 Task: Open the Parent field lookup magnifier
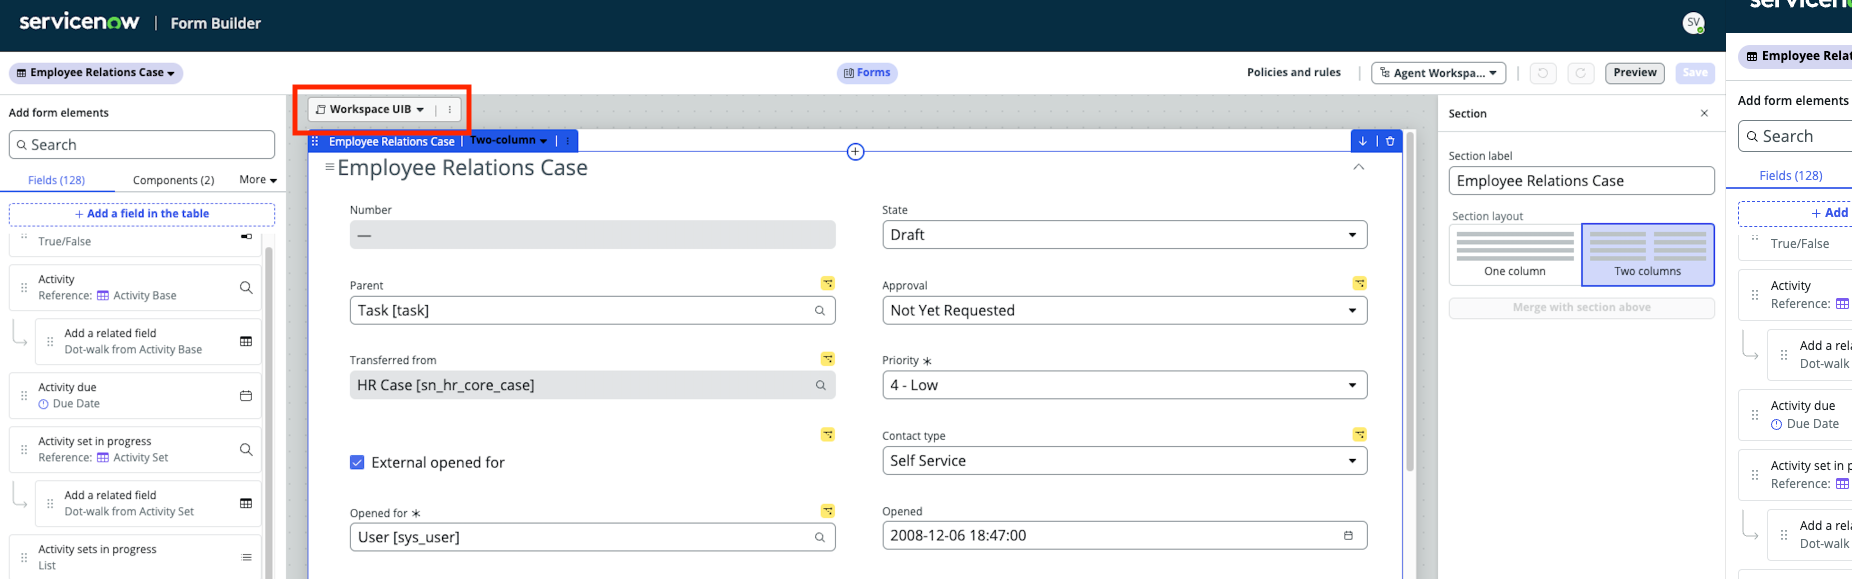click(x=820, y=311)
